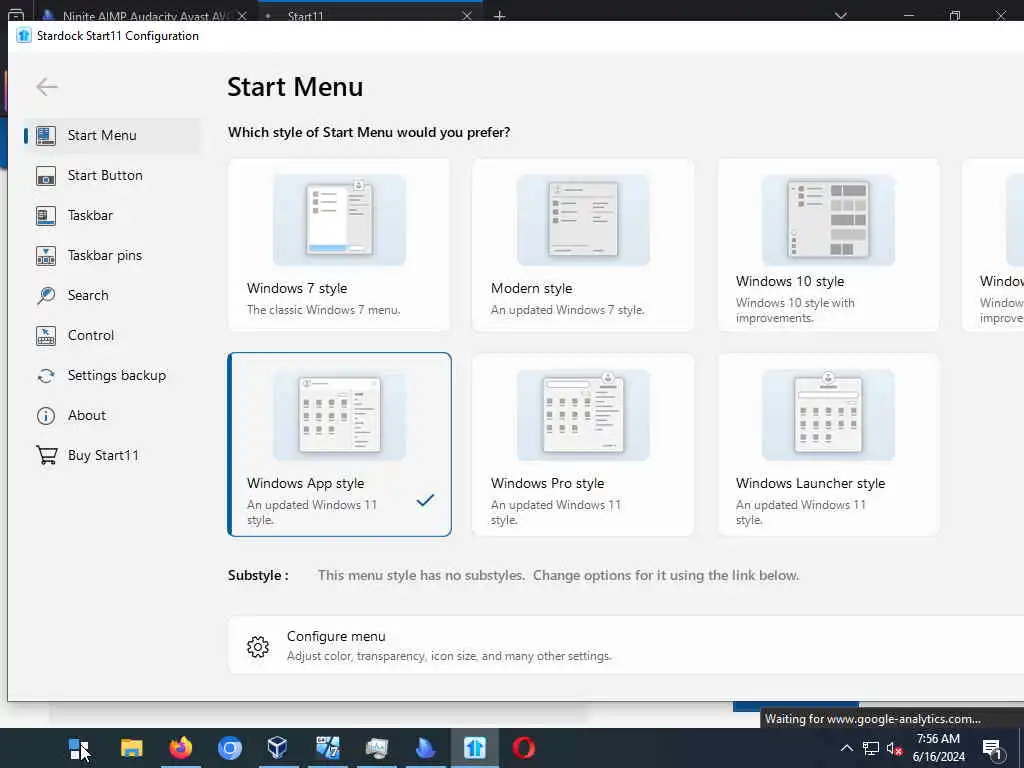The image size is (1024, 768).
Task: Open the notification center icon
Action: coord(992,749)
